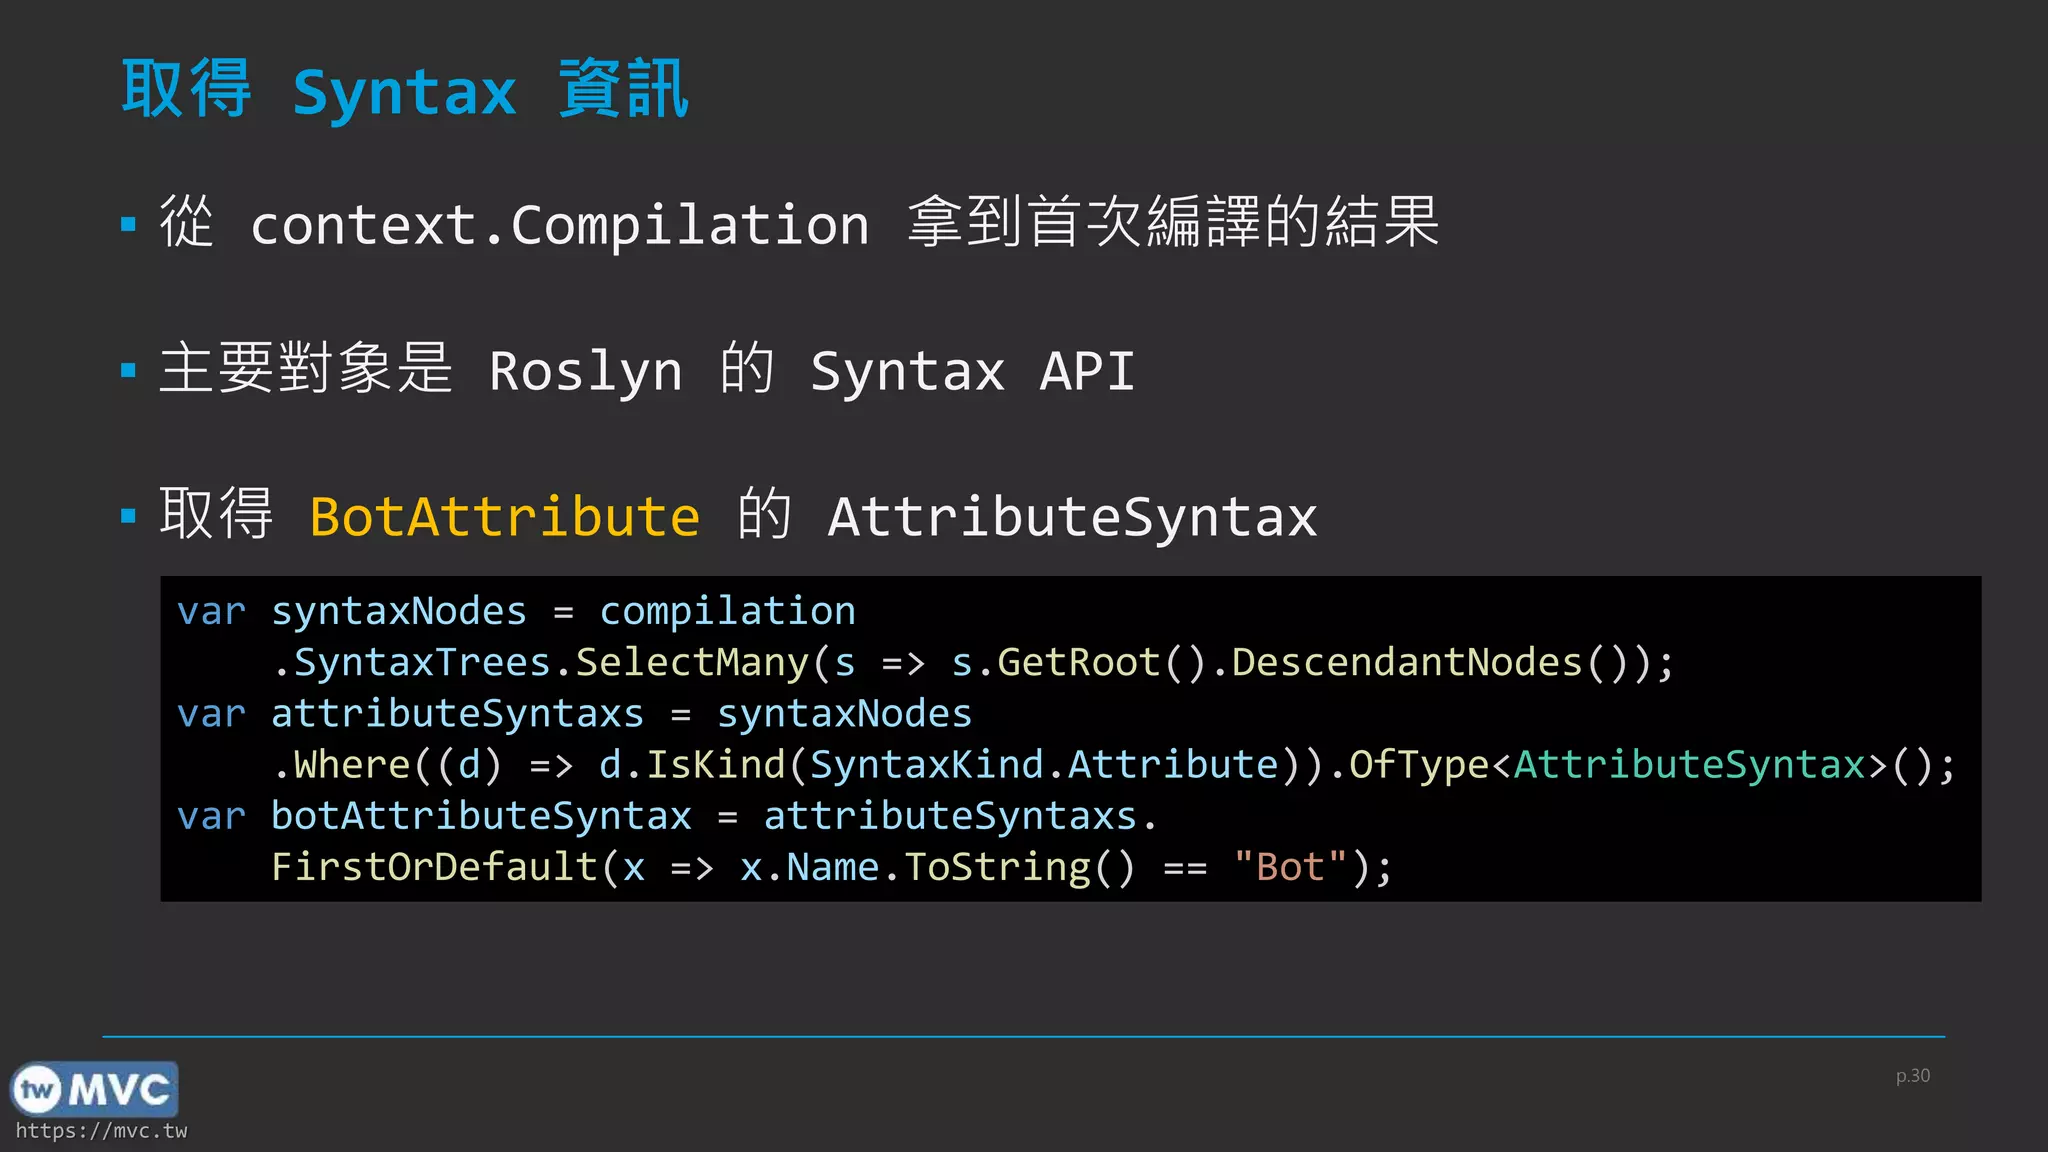Click 'x.Name.ToString()' in the last code line
This screenshot has height=1152, width=2048.
[938, 867]
